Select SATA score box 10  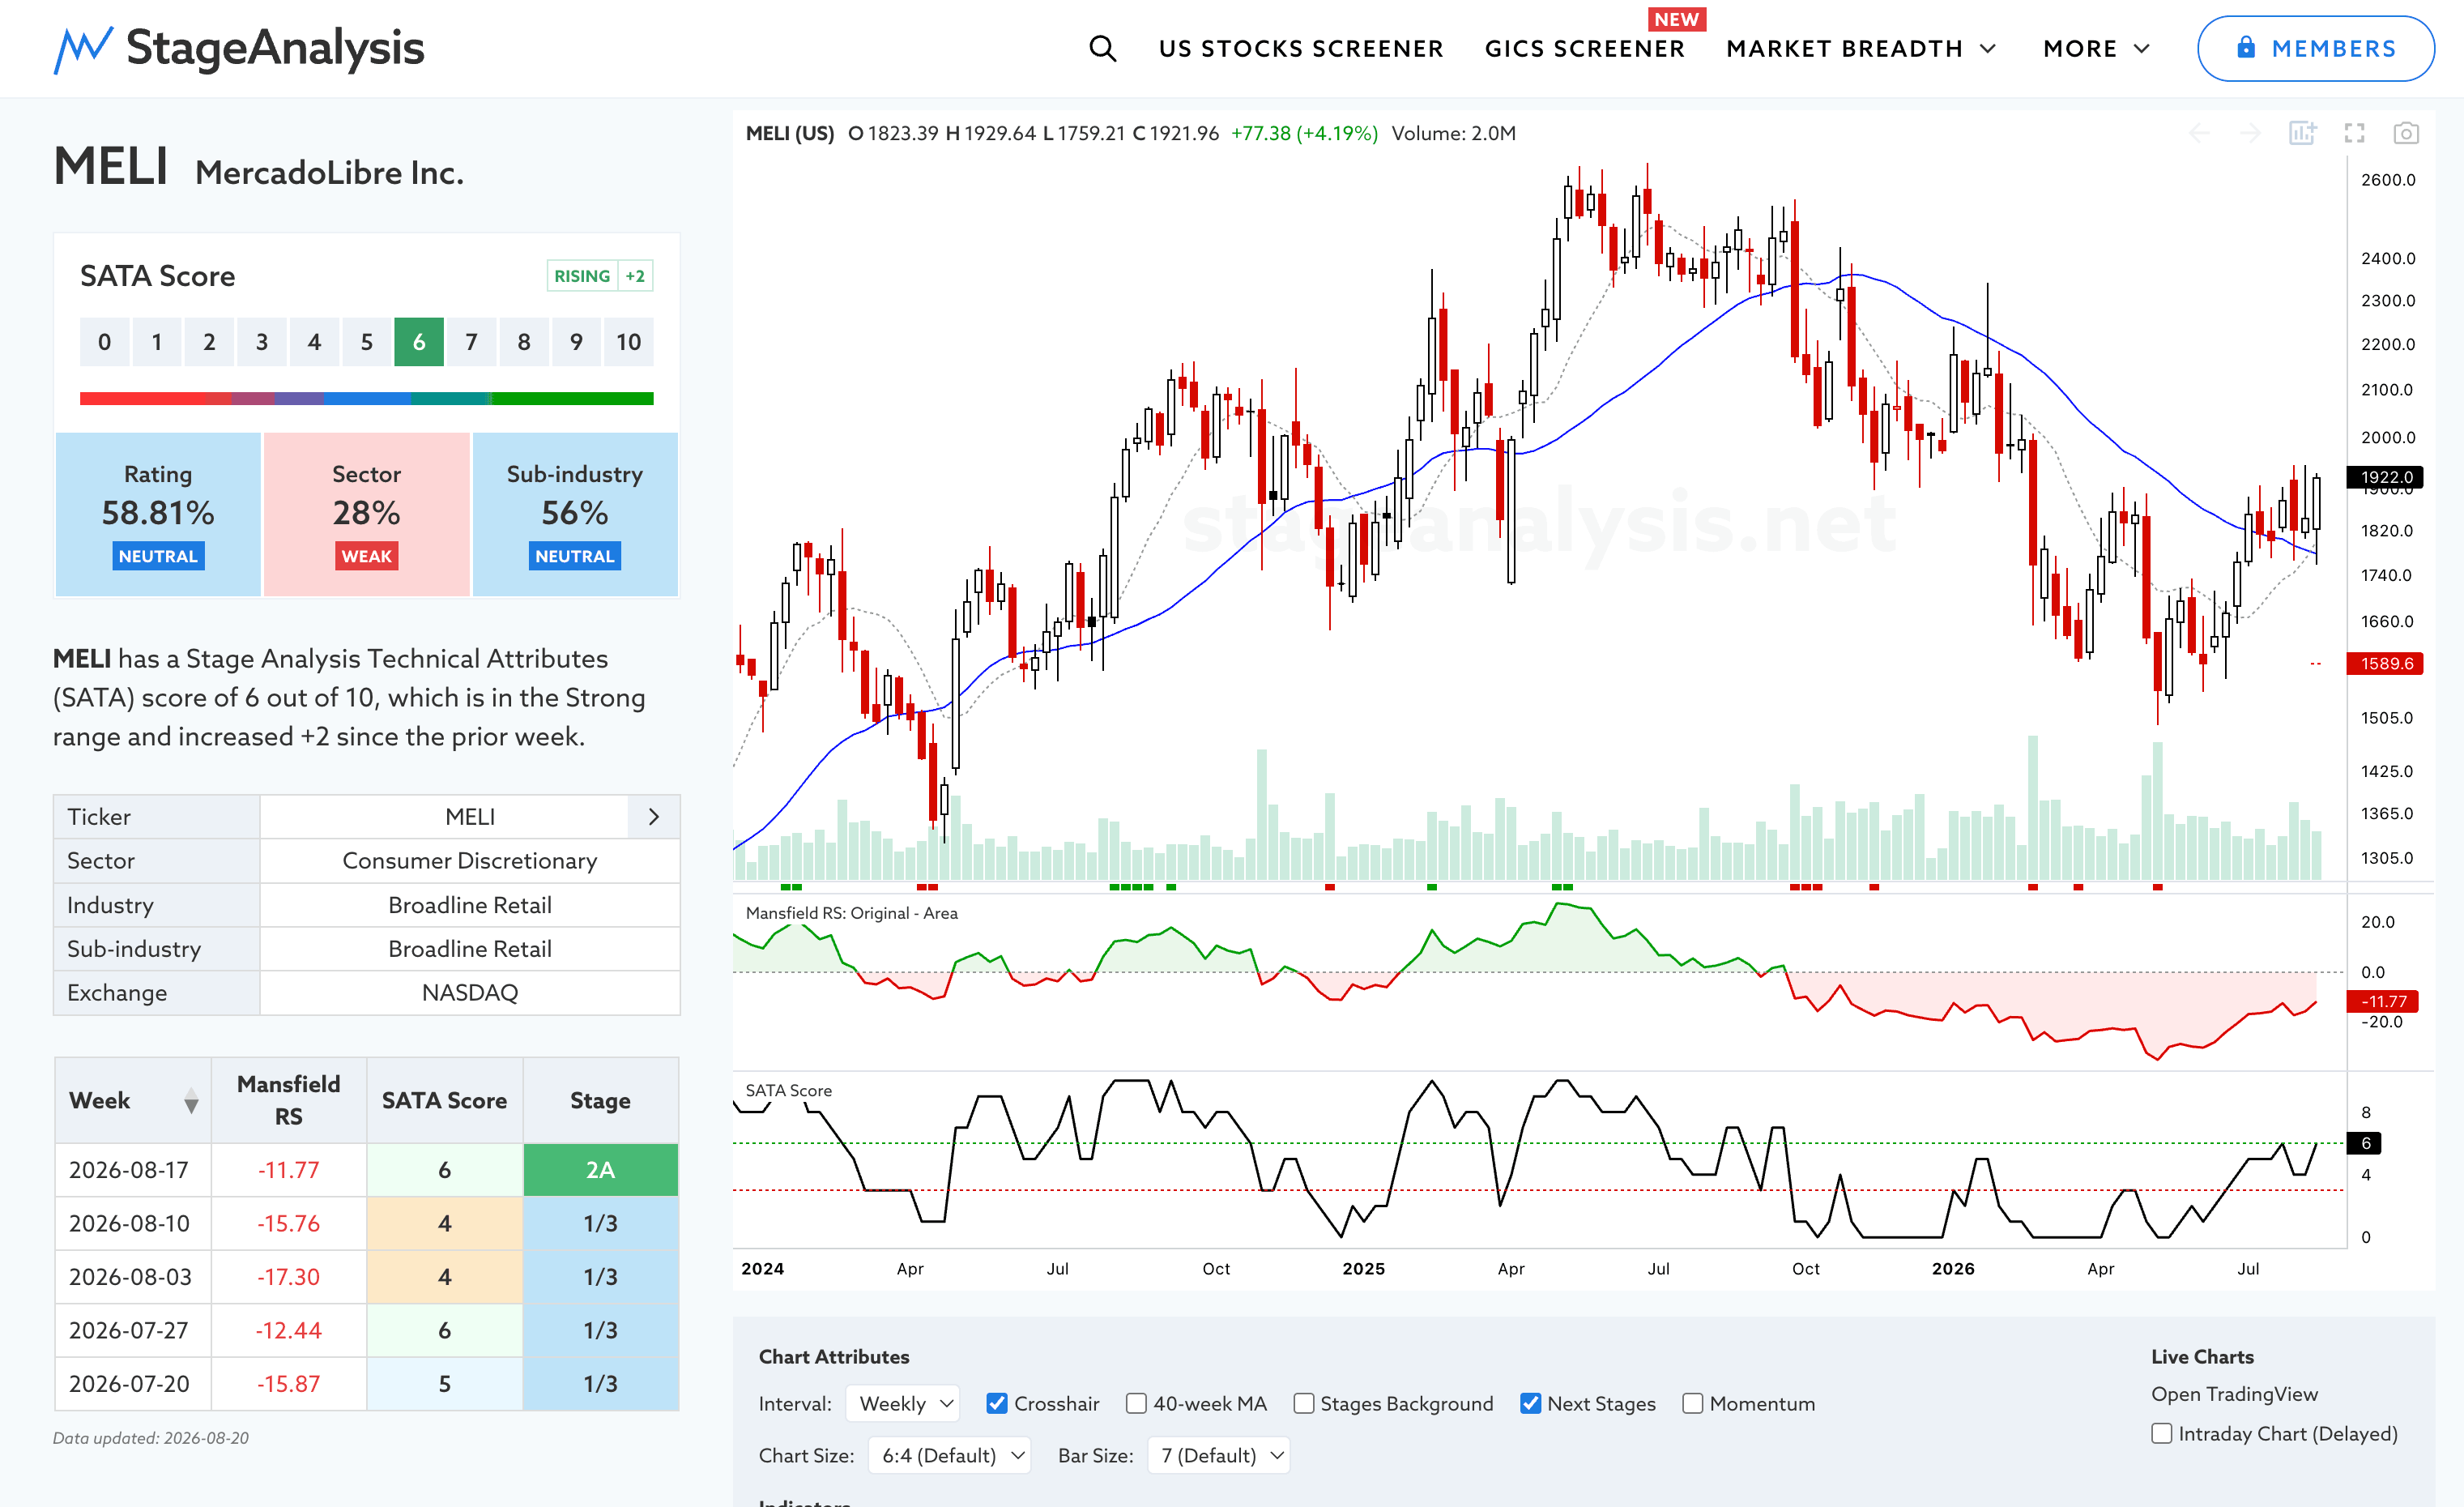[x=628, y=342]
